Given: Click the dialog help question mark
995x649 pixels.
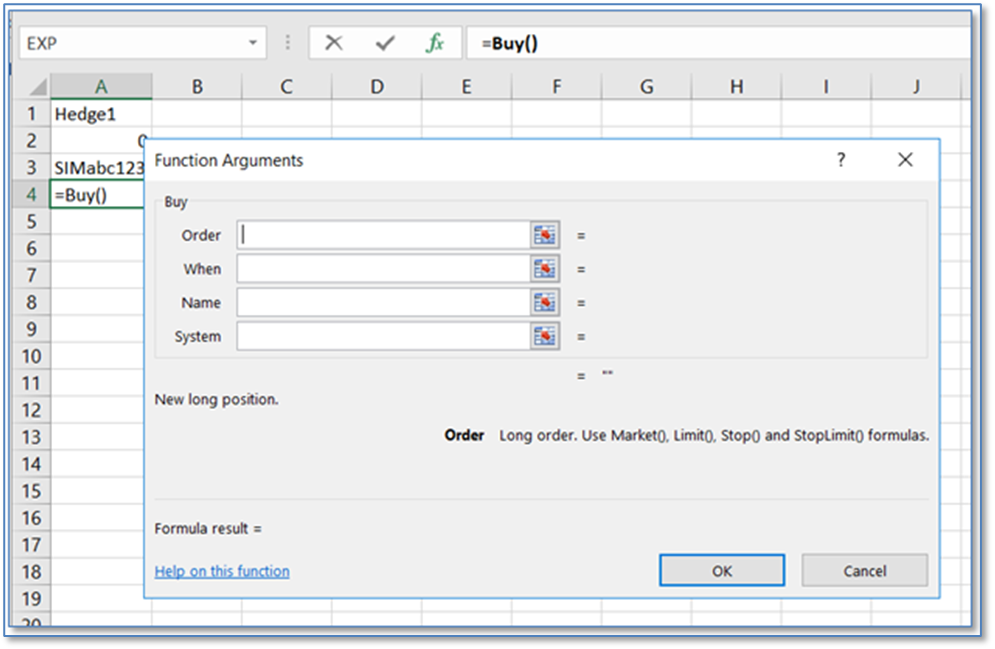Looking at the screenshot, I should coord(841,160).
